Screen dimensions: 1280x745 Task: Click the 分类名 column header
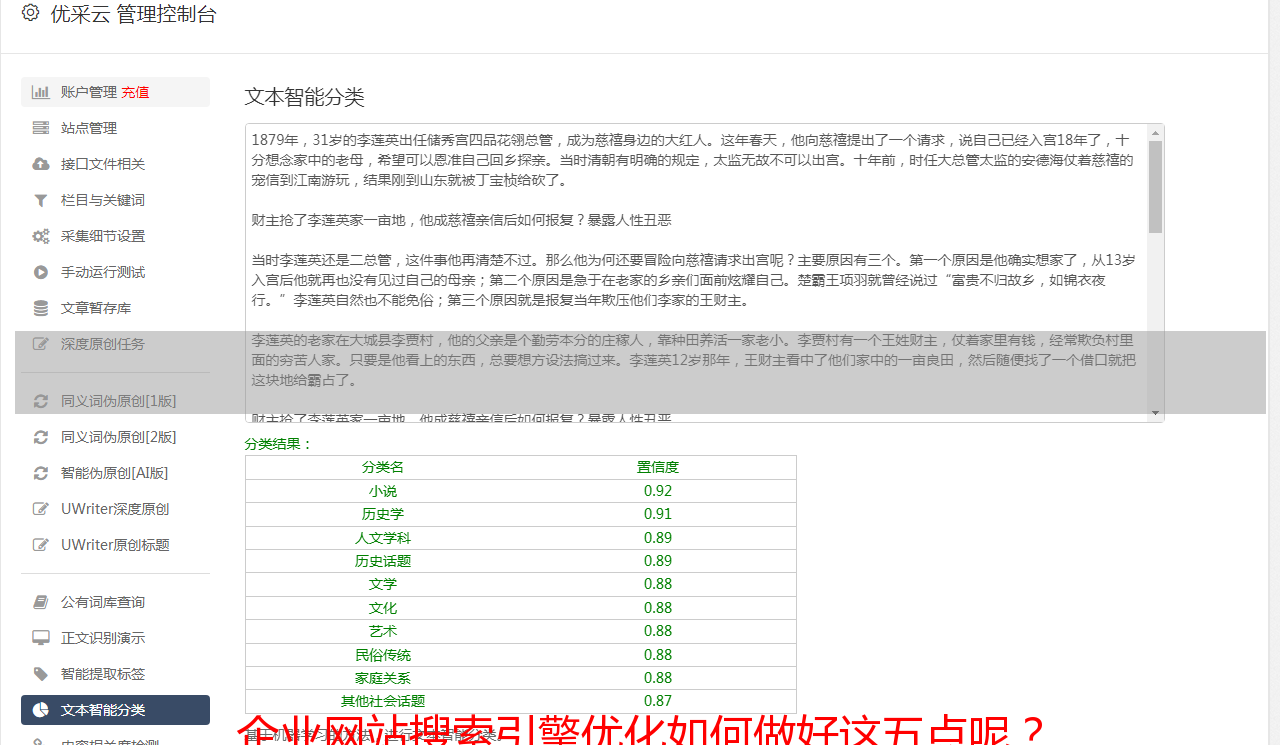point(383,467)
